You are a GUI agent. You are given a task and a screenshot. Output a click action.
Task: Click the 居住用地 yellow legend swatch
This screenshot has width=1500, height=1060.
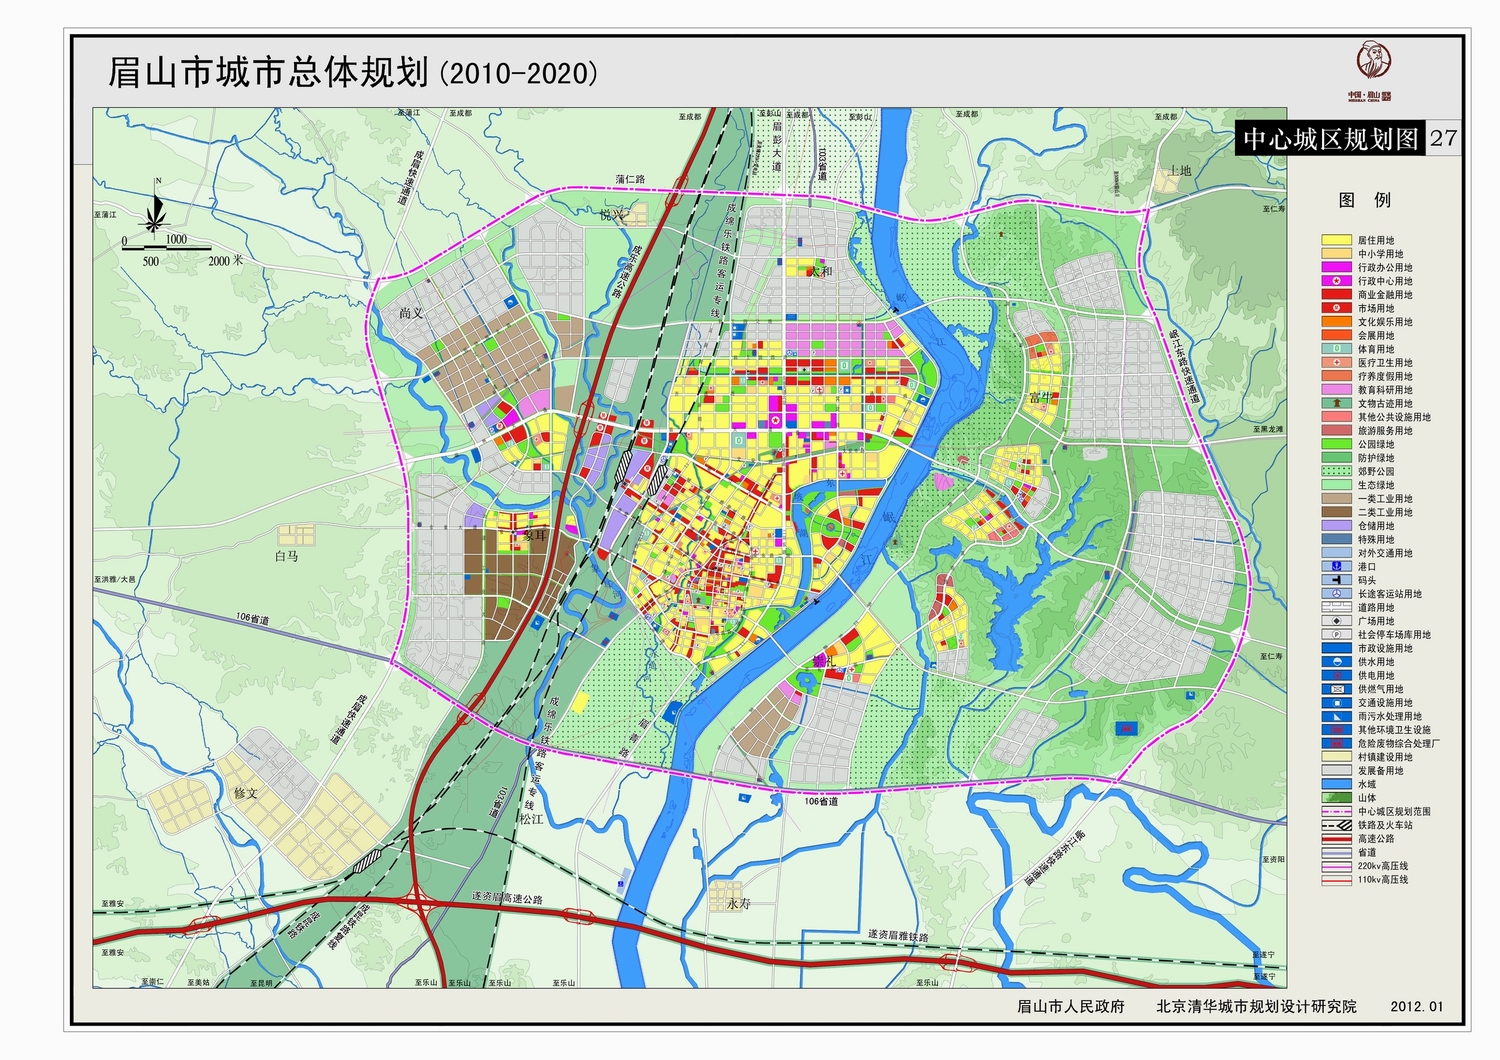1336,240
